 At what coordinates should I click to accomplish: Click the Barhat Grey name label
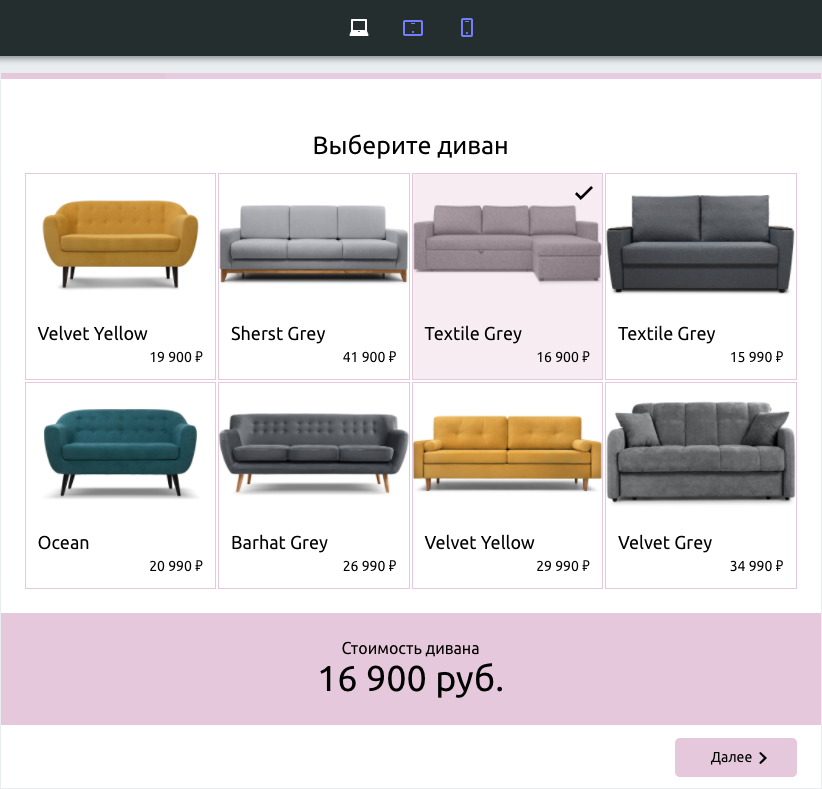[279, 543]
